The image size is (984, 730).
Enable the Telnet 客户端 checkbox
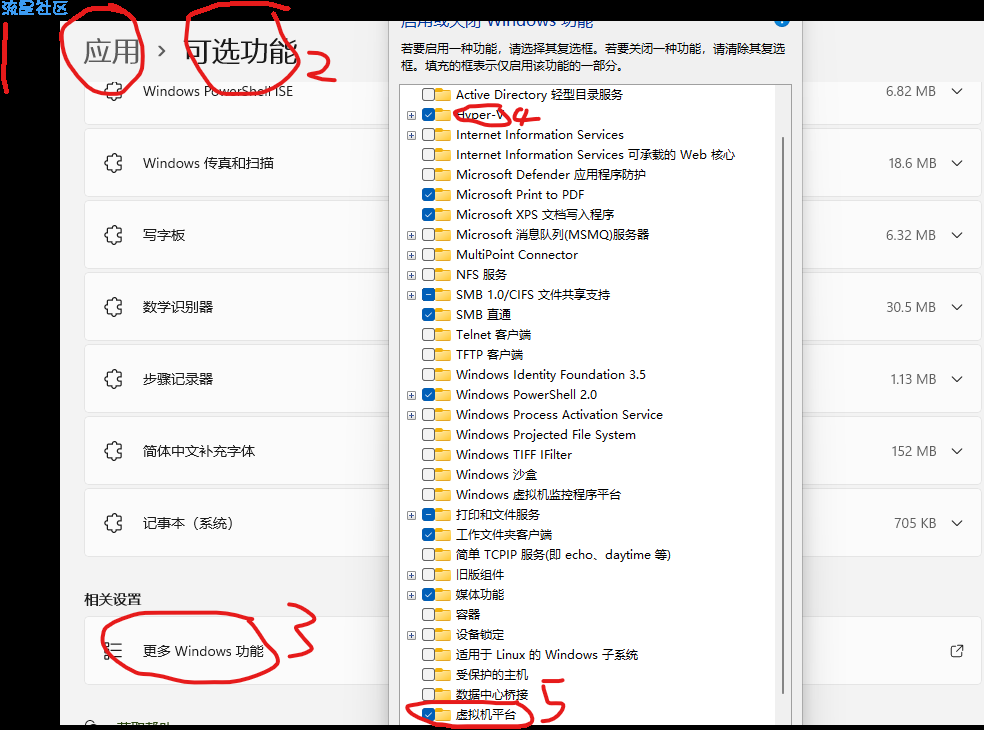[x=428, y=335]
